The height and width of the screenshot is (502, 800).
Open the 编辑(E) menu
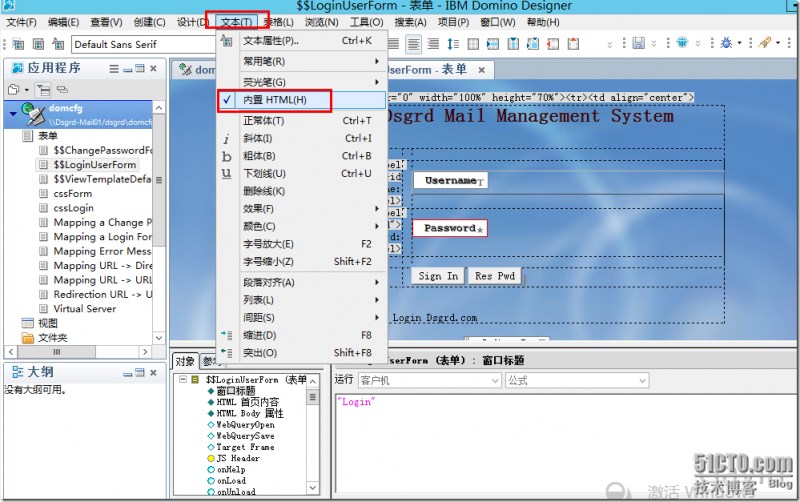click(63, 22)
